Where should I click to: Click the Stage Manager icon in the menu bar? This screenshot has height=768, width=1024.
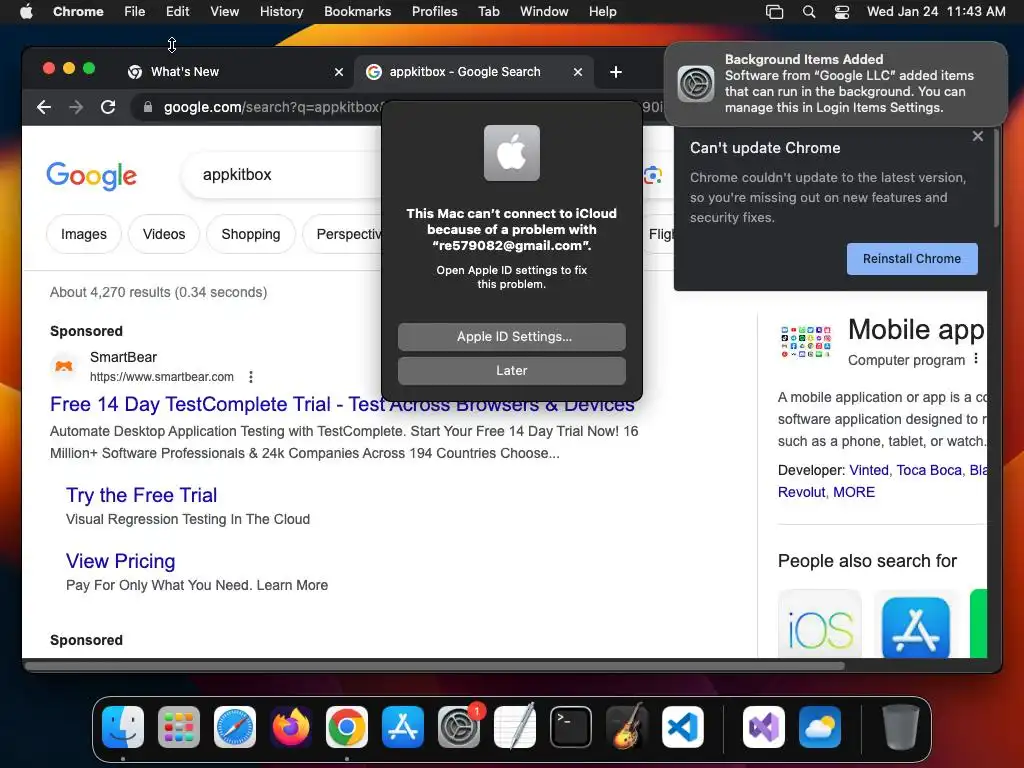[x=775, y=11]
